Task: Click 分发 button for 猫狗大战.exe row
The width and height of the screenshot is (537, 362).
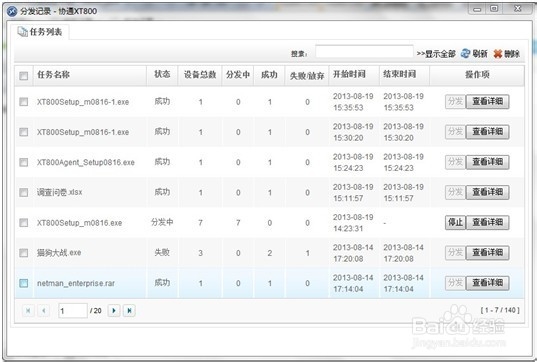Action: [x=455, y=253]
